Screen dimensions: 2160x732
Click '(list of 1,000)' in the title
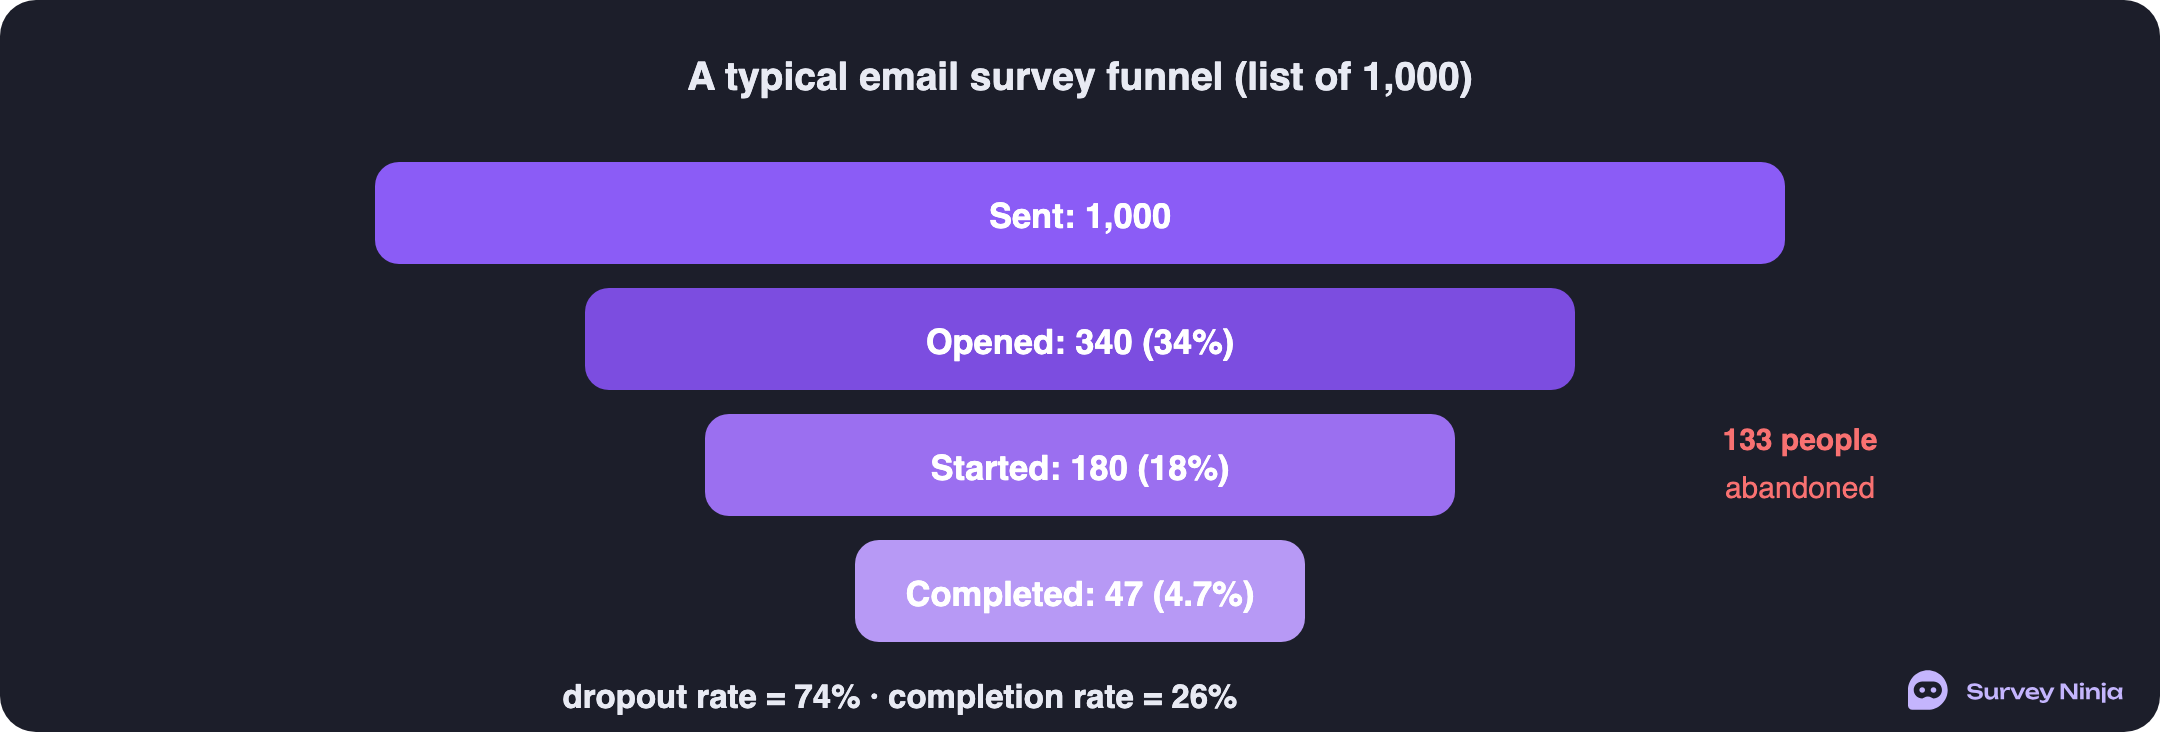(1353, 77)
